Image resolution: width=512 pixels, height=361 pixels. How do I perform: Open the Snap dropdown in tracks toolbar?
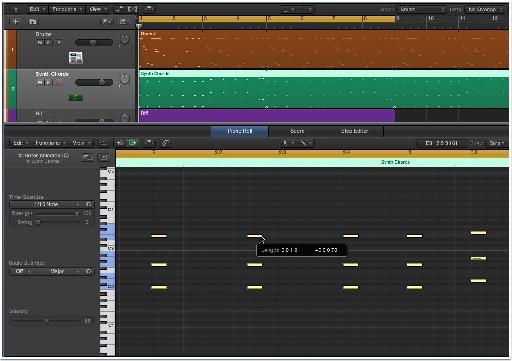point(421,9)
